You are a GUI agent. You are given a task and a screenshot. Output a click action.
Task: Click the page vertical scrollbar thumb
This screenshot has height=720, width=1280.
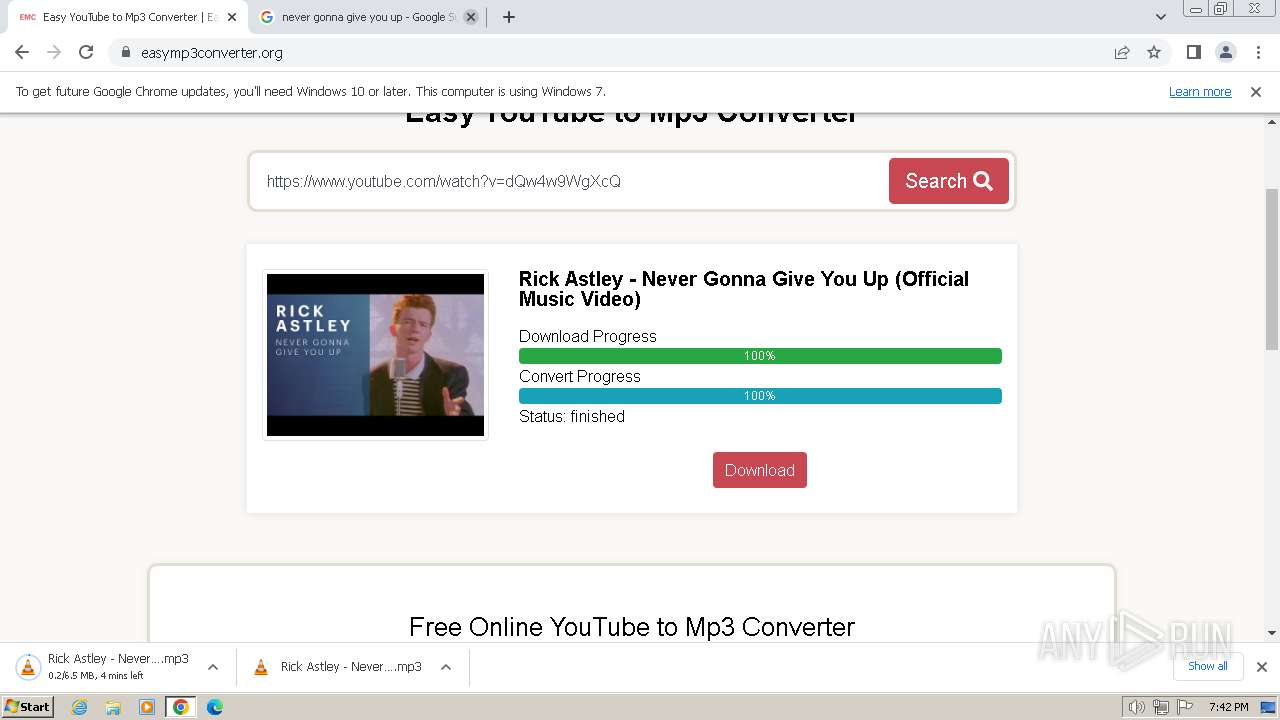coord(1272,269)
